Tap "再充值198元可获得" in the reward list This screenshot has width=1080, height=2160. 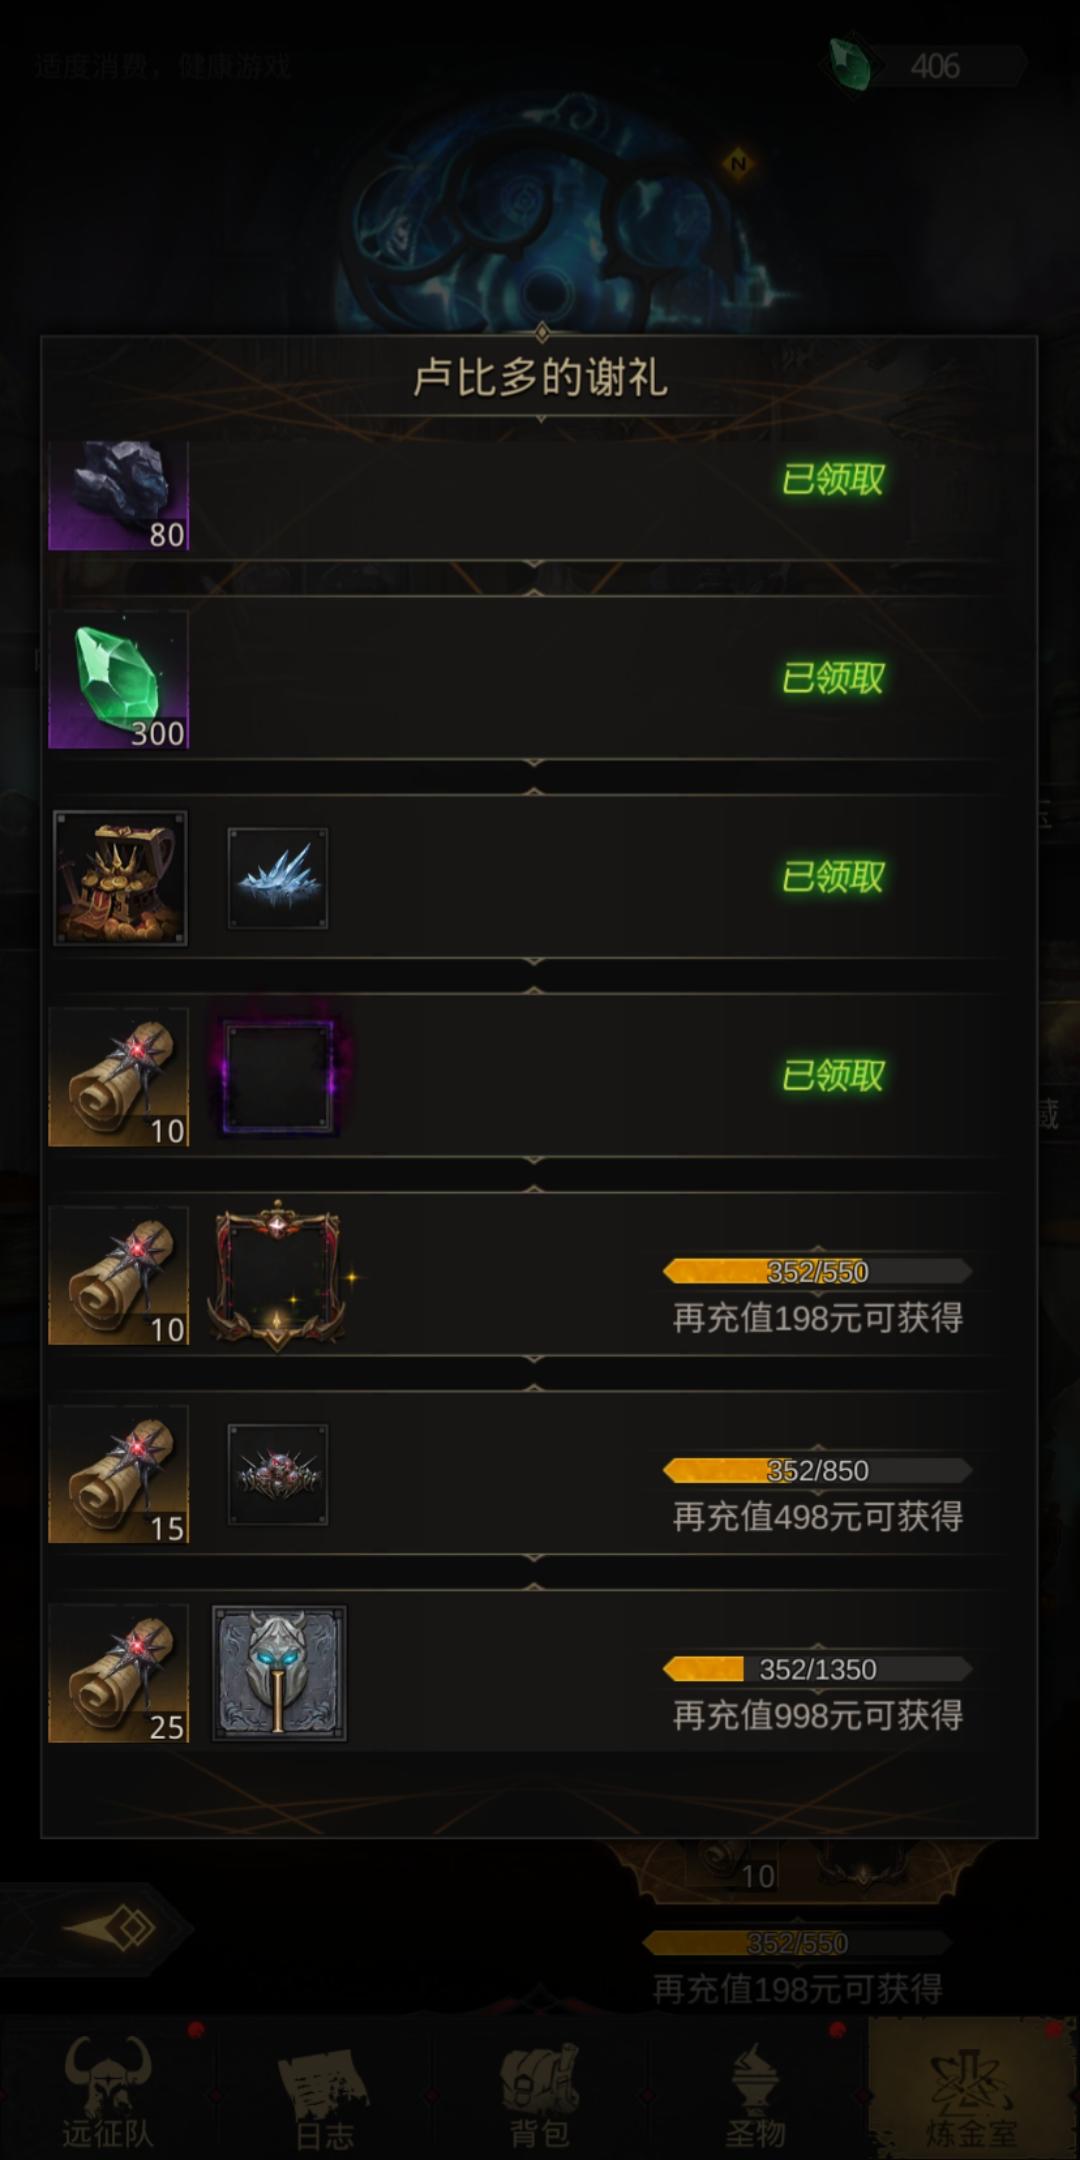(817, 1318)
